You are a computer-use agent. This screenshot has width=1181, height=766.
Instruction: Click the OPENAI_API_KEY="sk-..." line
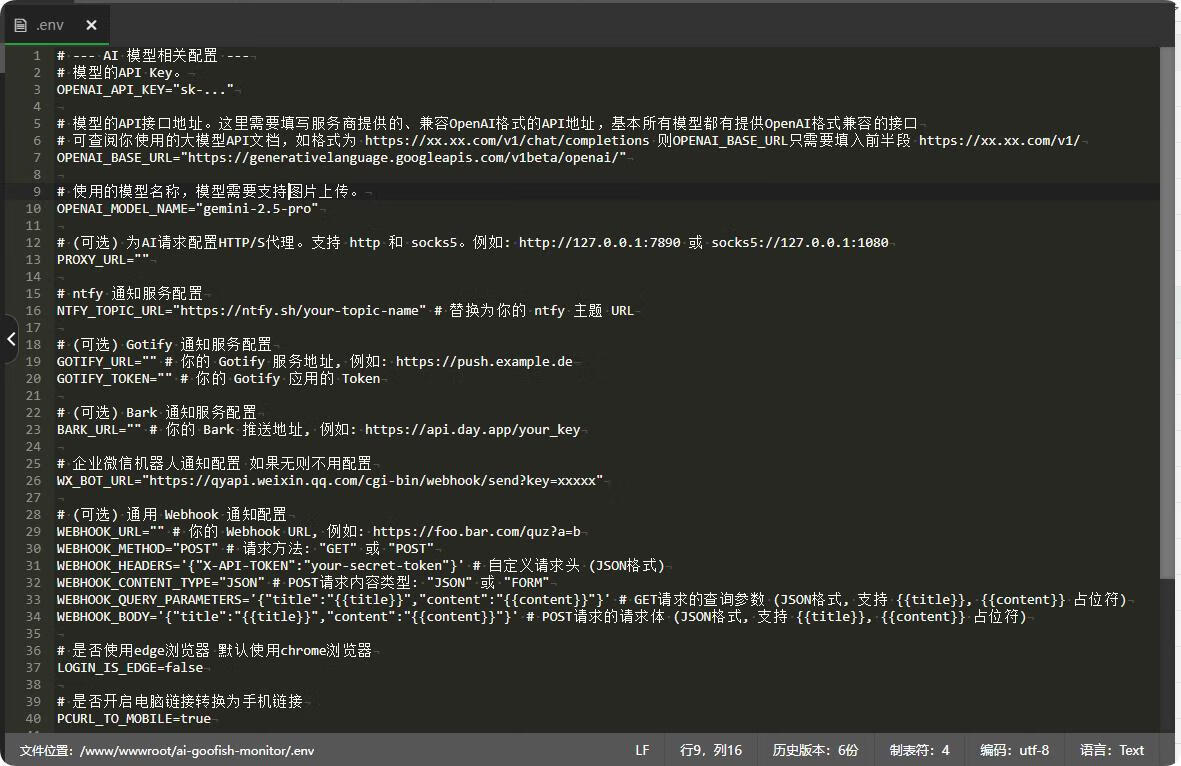(145, 90)
